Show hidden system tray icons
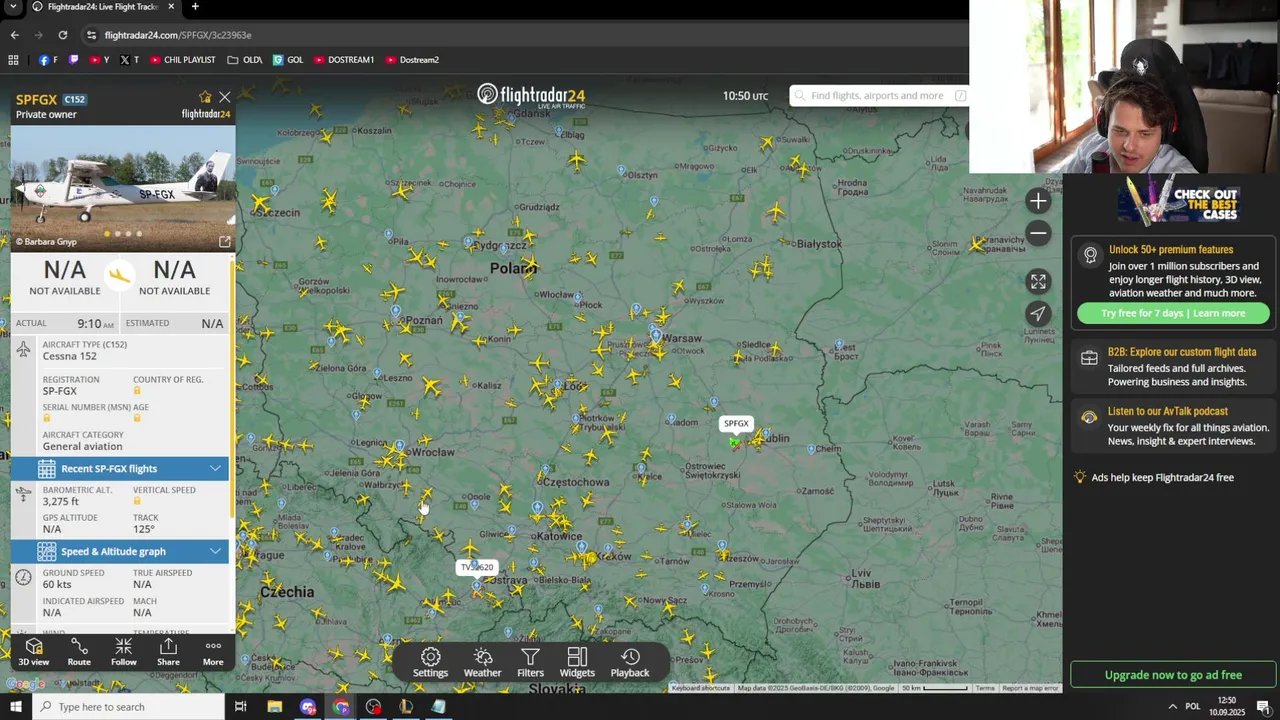 [x=1172, y=707]
